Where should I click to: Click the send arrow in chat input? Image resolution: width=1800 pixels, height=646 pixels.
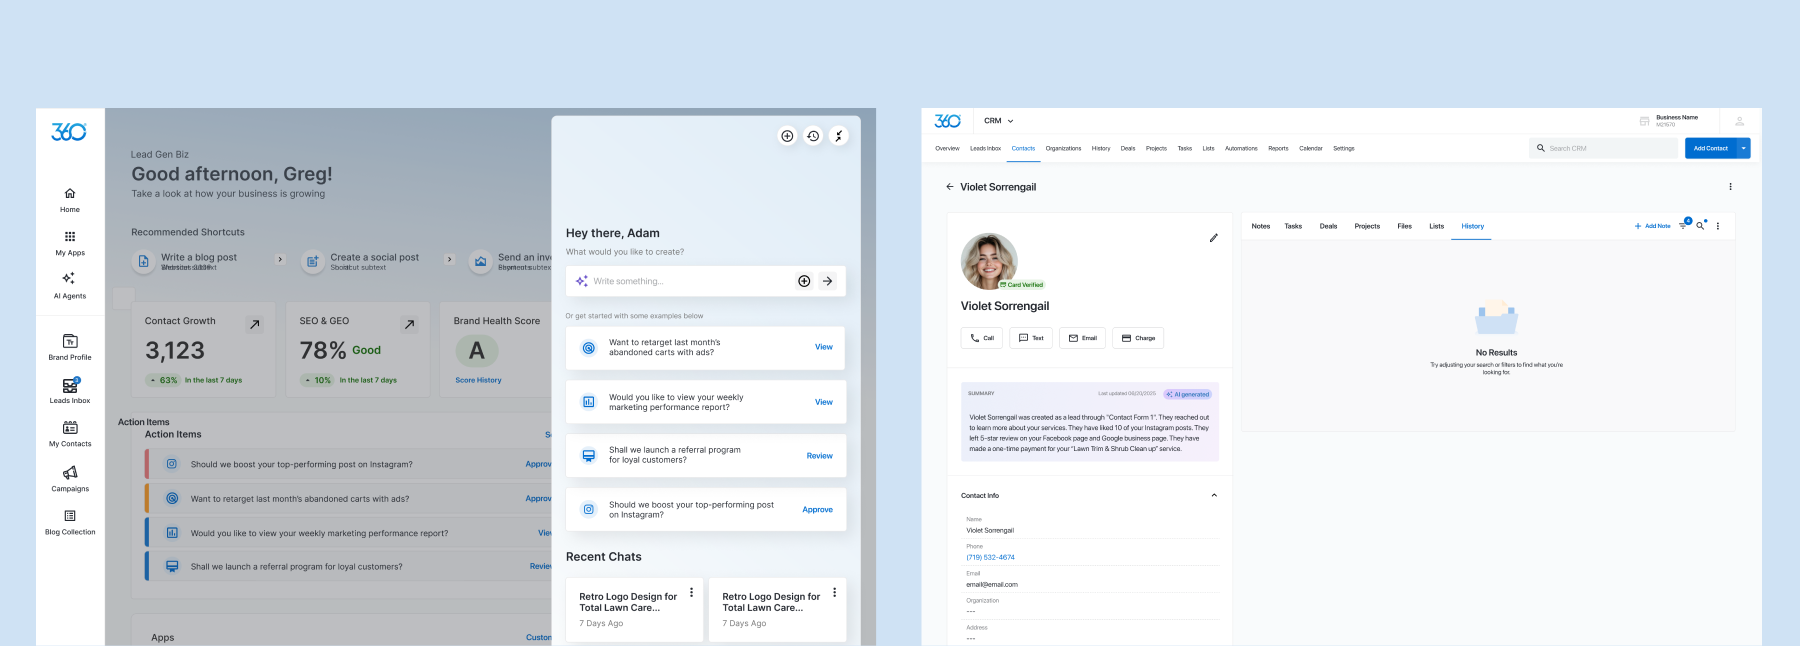(828, 281)
